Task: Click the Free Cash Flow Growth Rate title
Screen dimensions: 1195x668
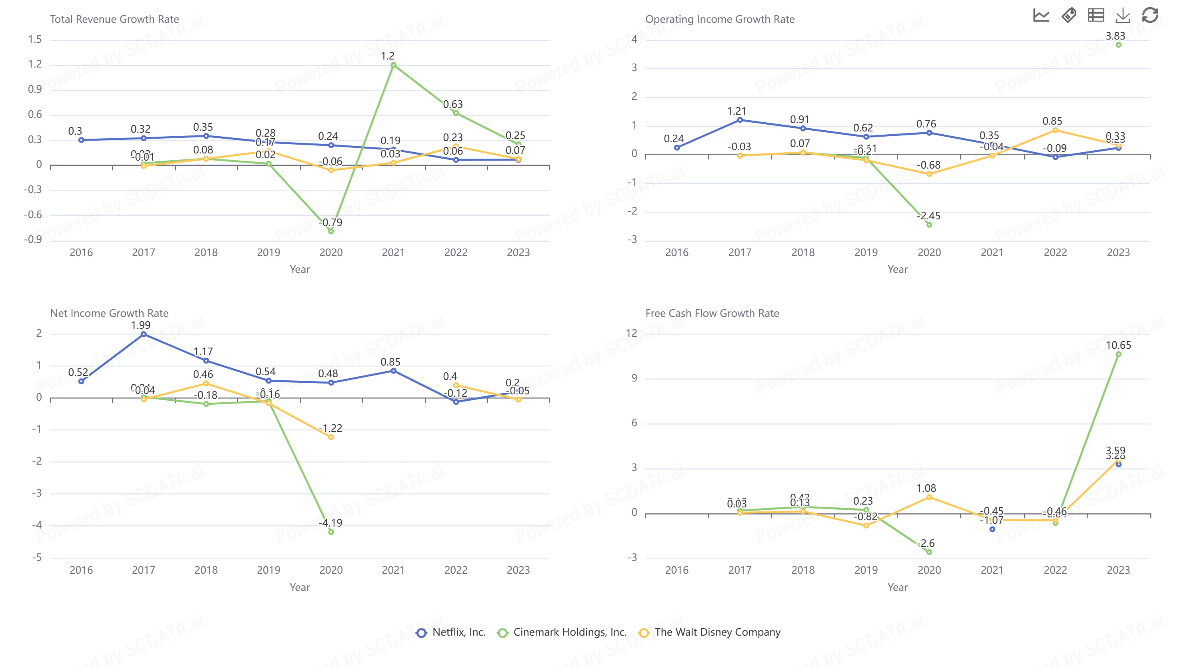Action: [712, 313]
